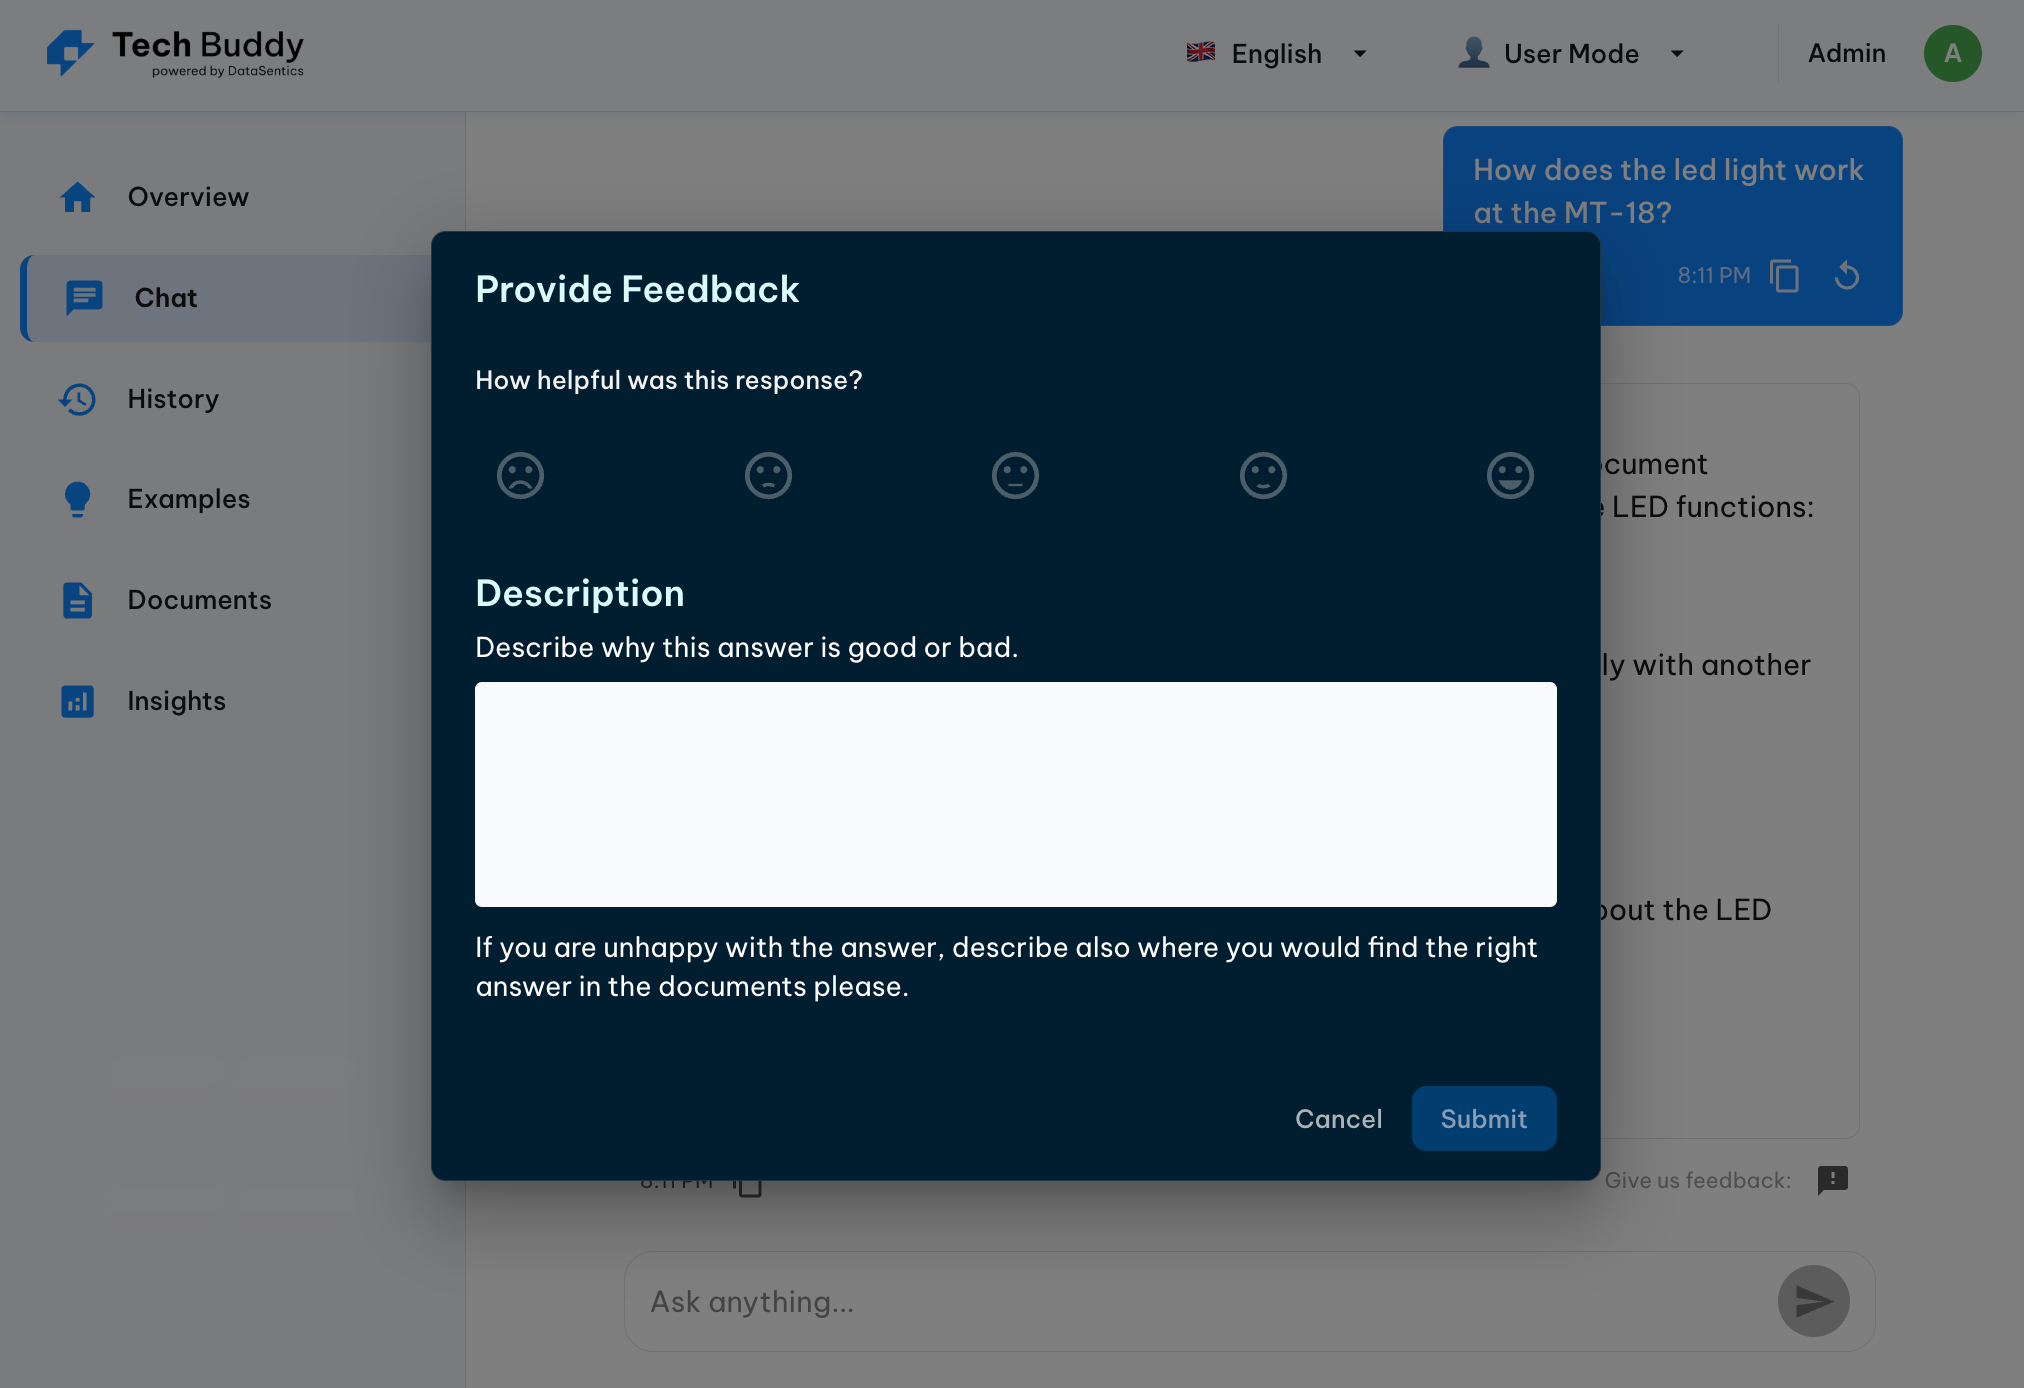Viewport: 2024px width, 1388px height.
Task: Open the English language dropdown
Action: coord(1276,54)
